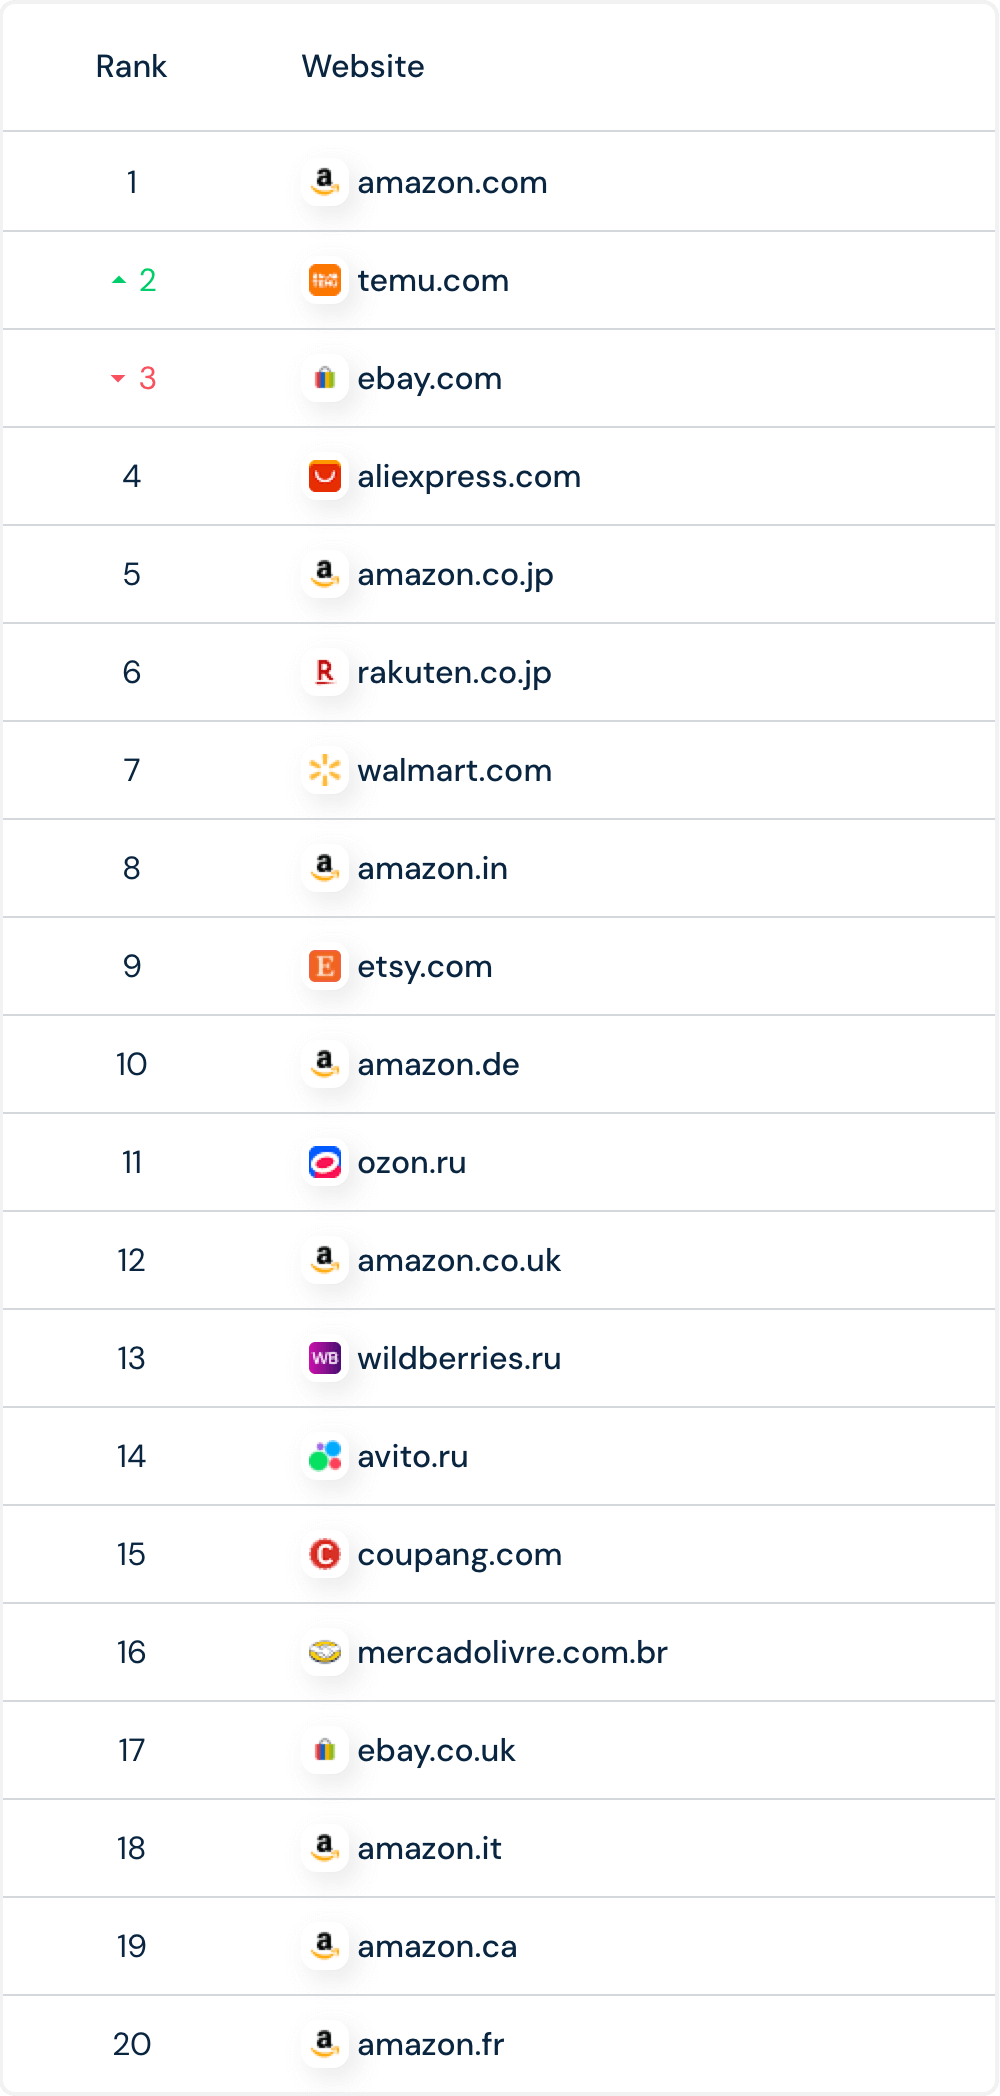Click the Website column header
Viewport: 1000px width, 2096px height.
(363, 66)
